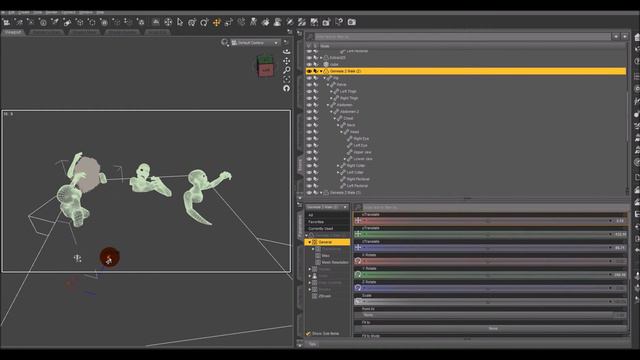Click the Y Rotate slider rotate icon

coord(358,275)
